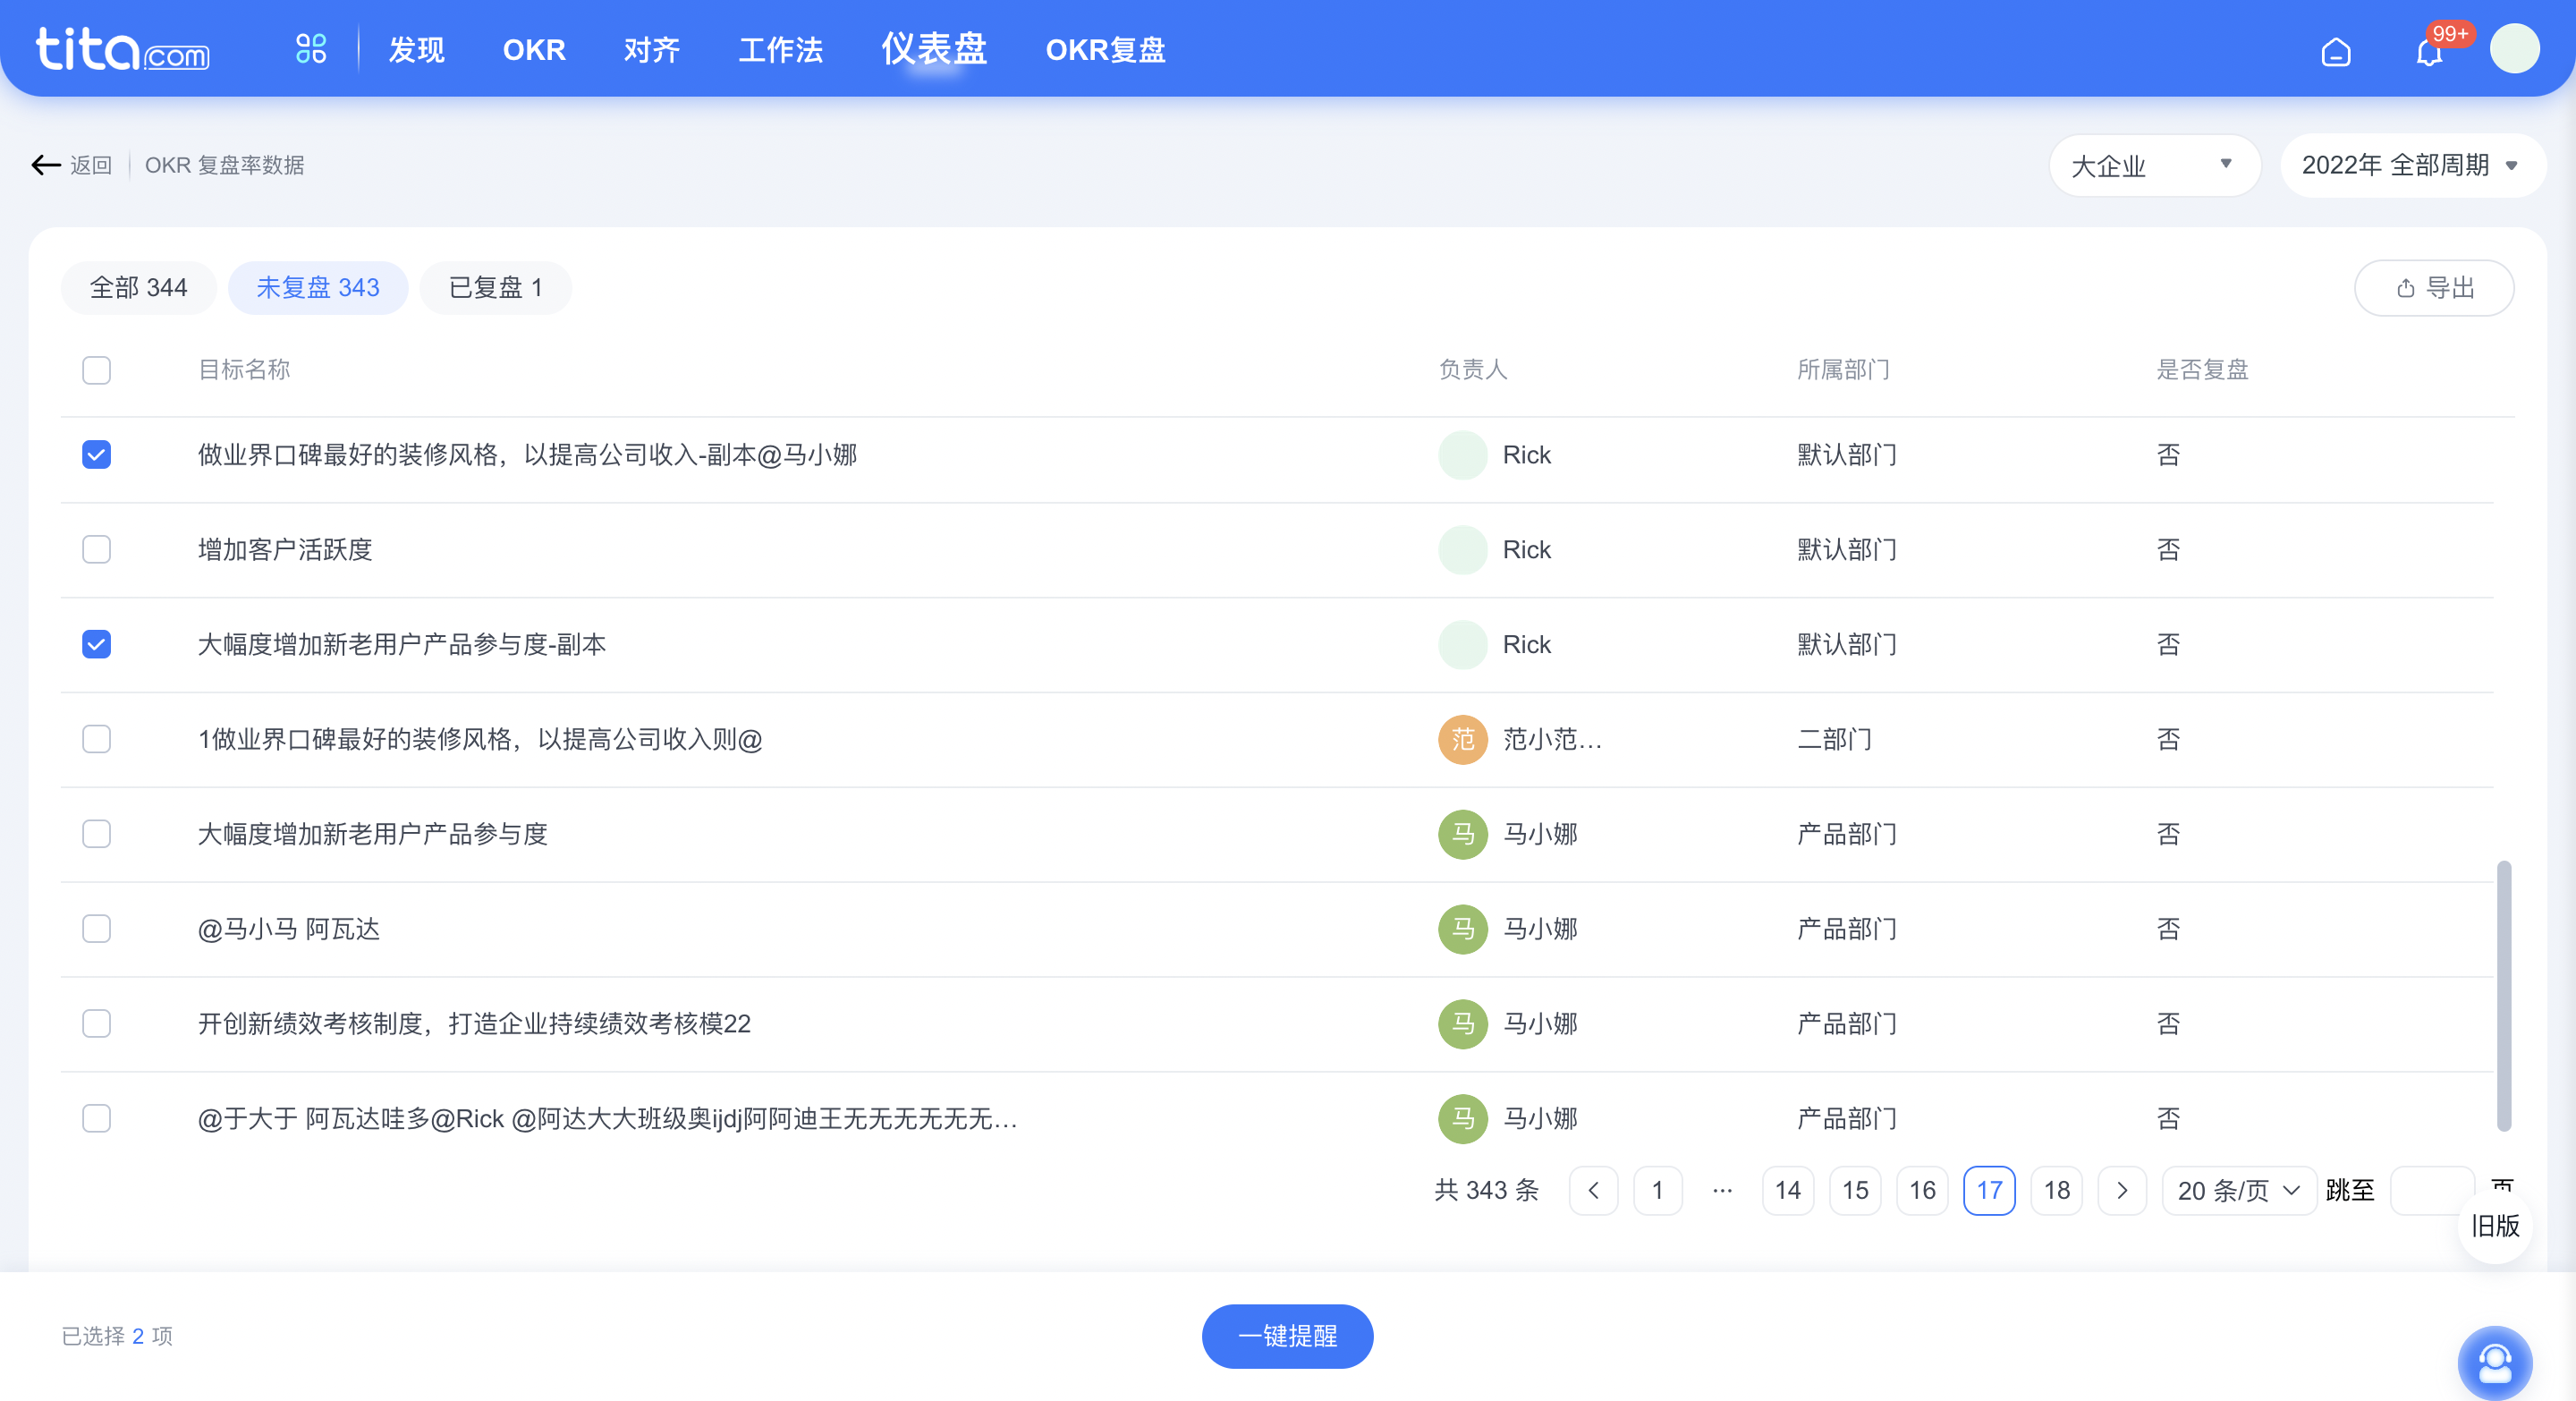Check the 开创新绩效考核制度 row checkbox
The width and height of the screenshot is (2576, 1401).
[96, 1024]
